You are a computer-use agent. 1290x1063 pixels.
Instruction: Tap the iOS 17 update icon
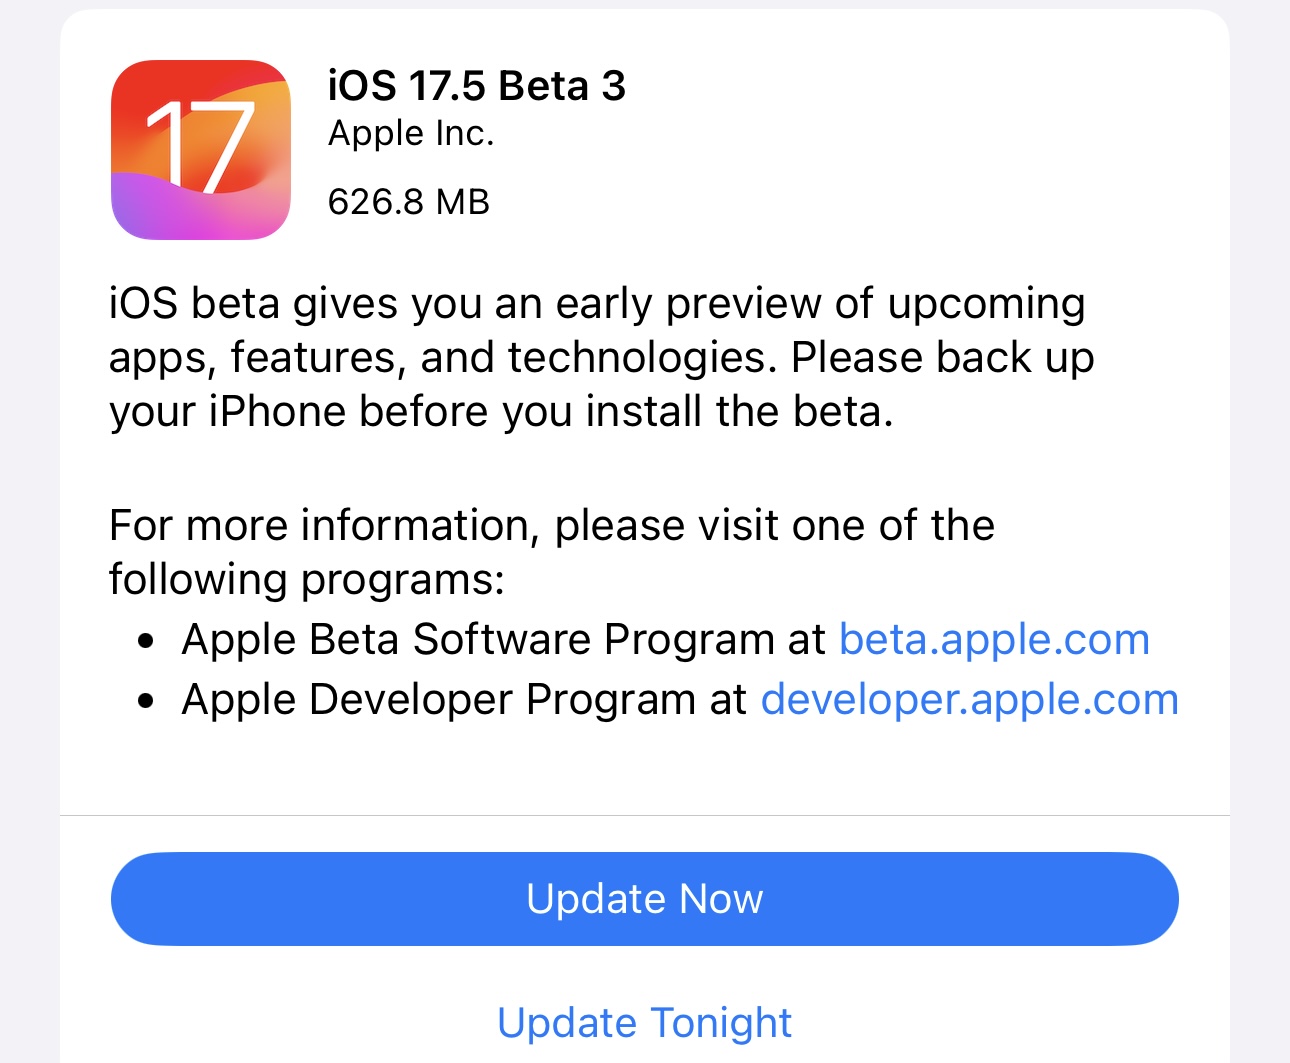point(201,150)
